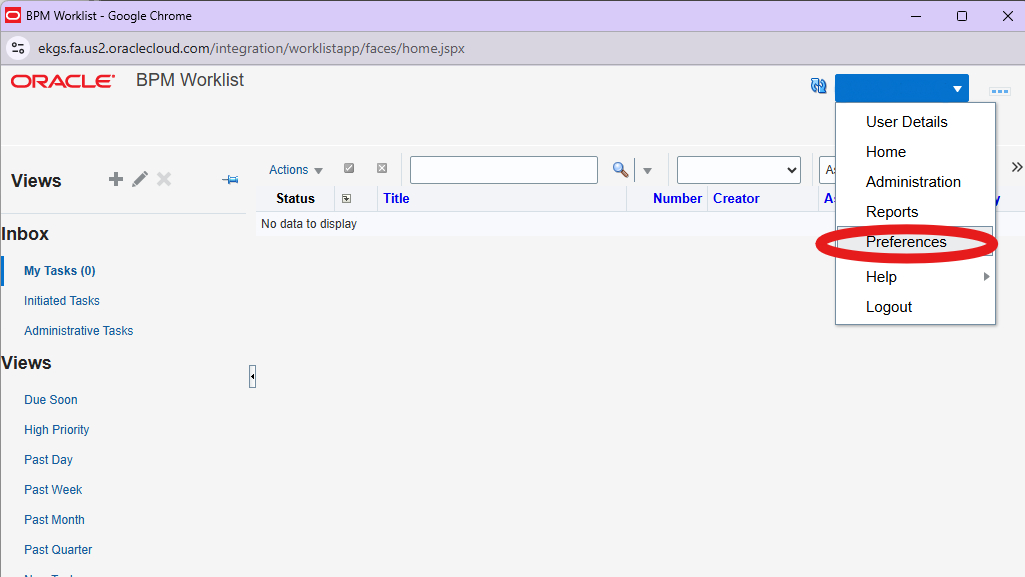Select Preferences from the user menu
The height and width of the screenshot is (577, 1025).
click(906, 242)
